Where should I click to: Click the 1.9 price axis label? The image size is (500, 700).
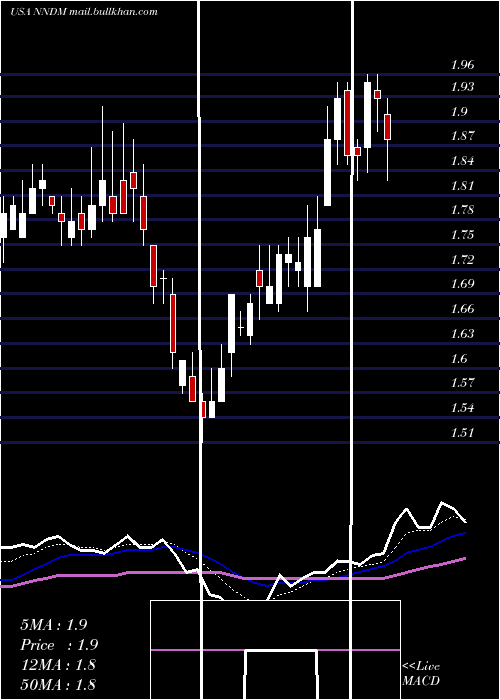[x=459, y=112]
